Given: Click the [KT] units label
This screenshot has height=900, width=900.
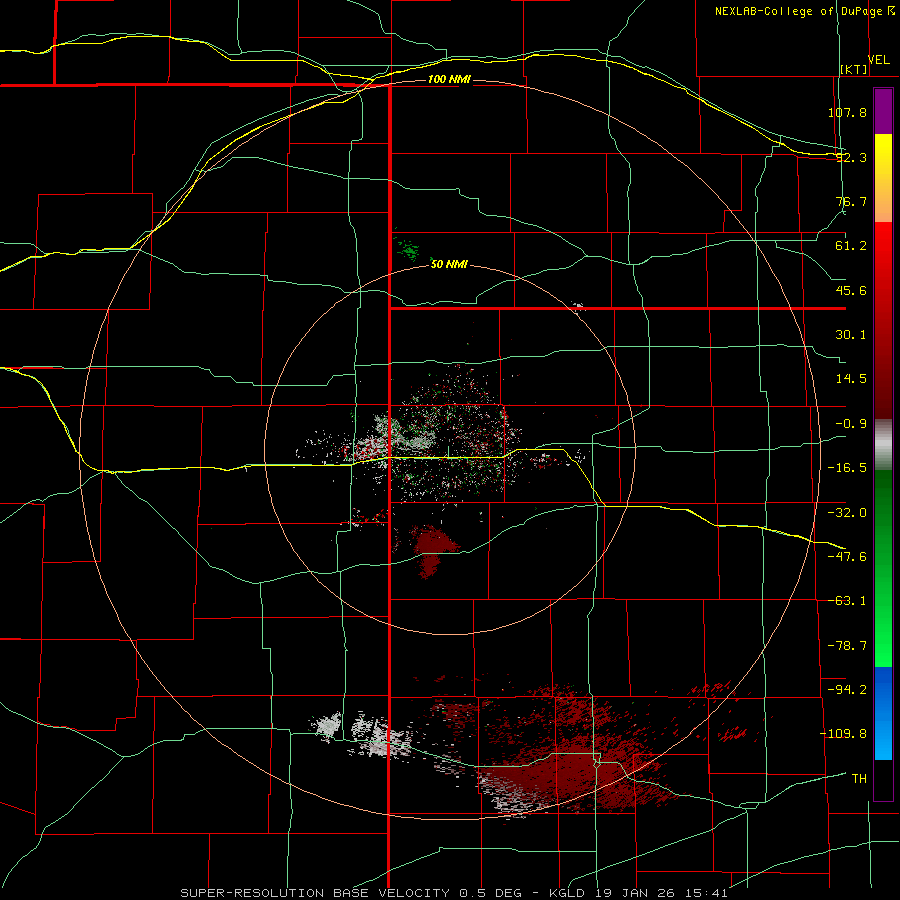Looking at the screenshot, I should pos(854,69).
